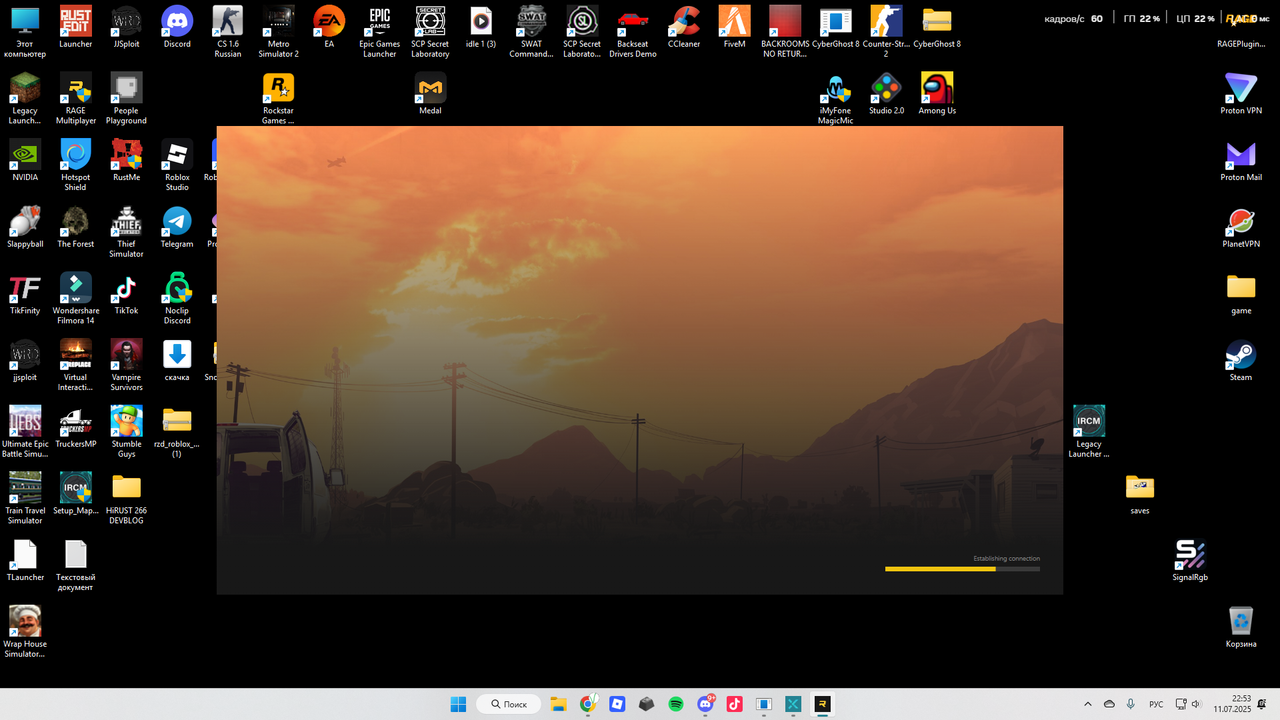
Task: Open the Backseat Drivers Demo shortcut
Action: [x=633, y=32]
